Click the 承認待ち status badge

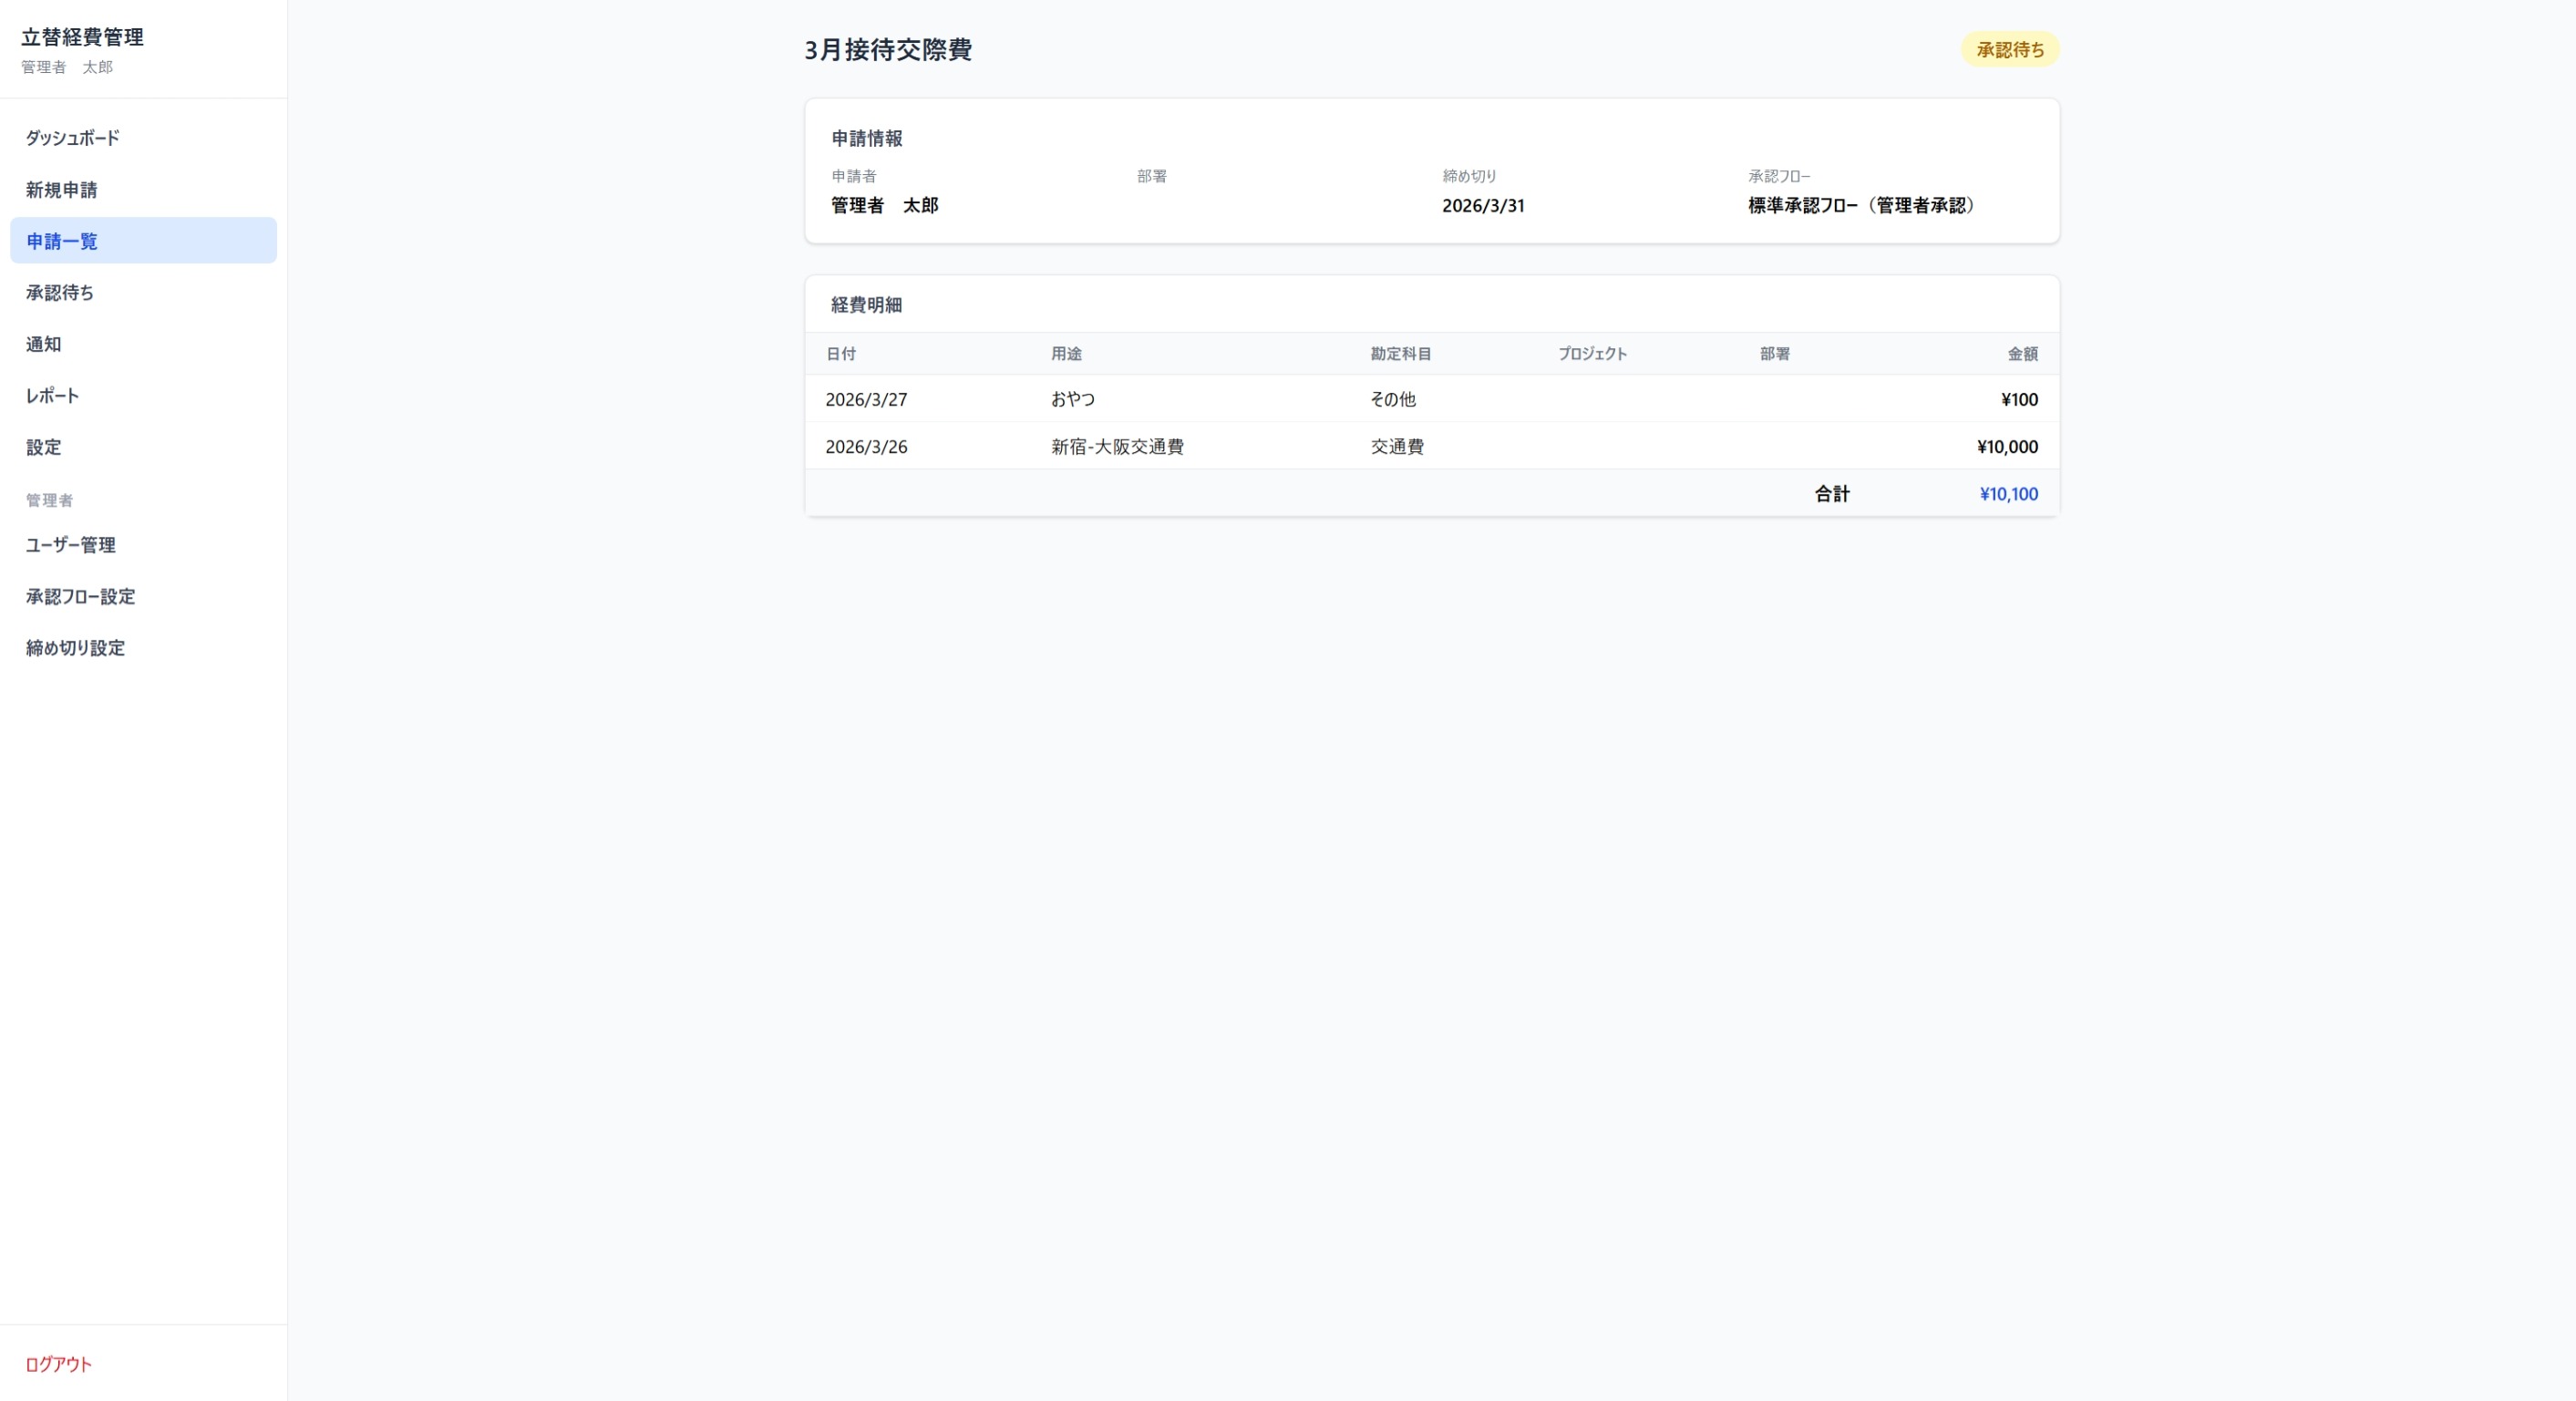point(2010,49)
